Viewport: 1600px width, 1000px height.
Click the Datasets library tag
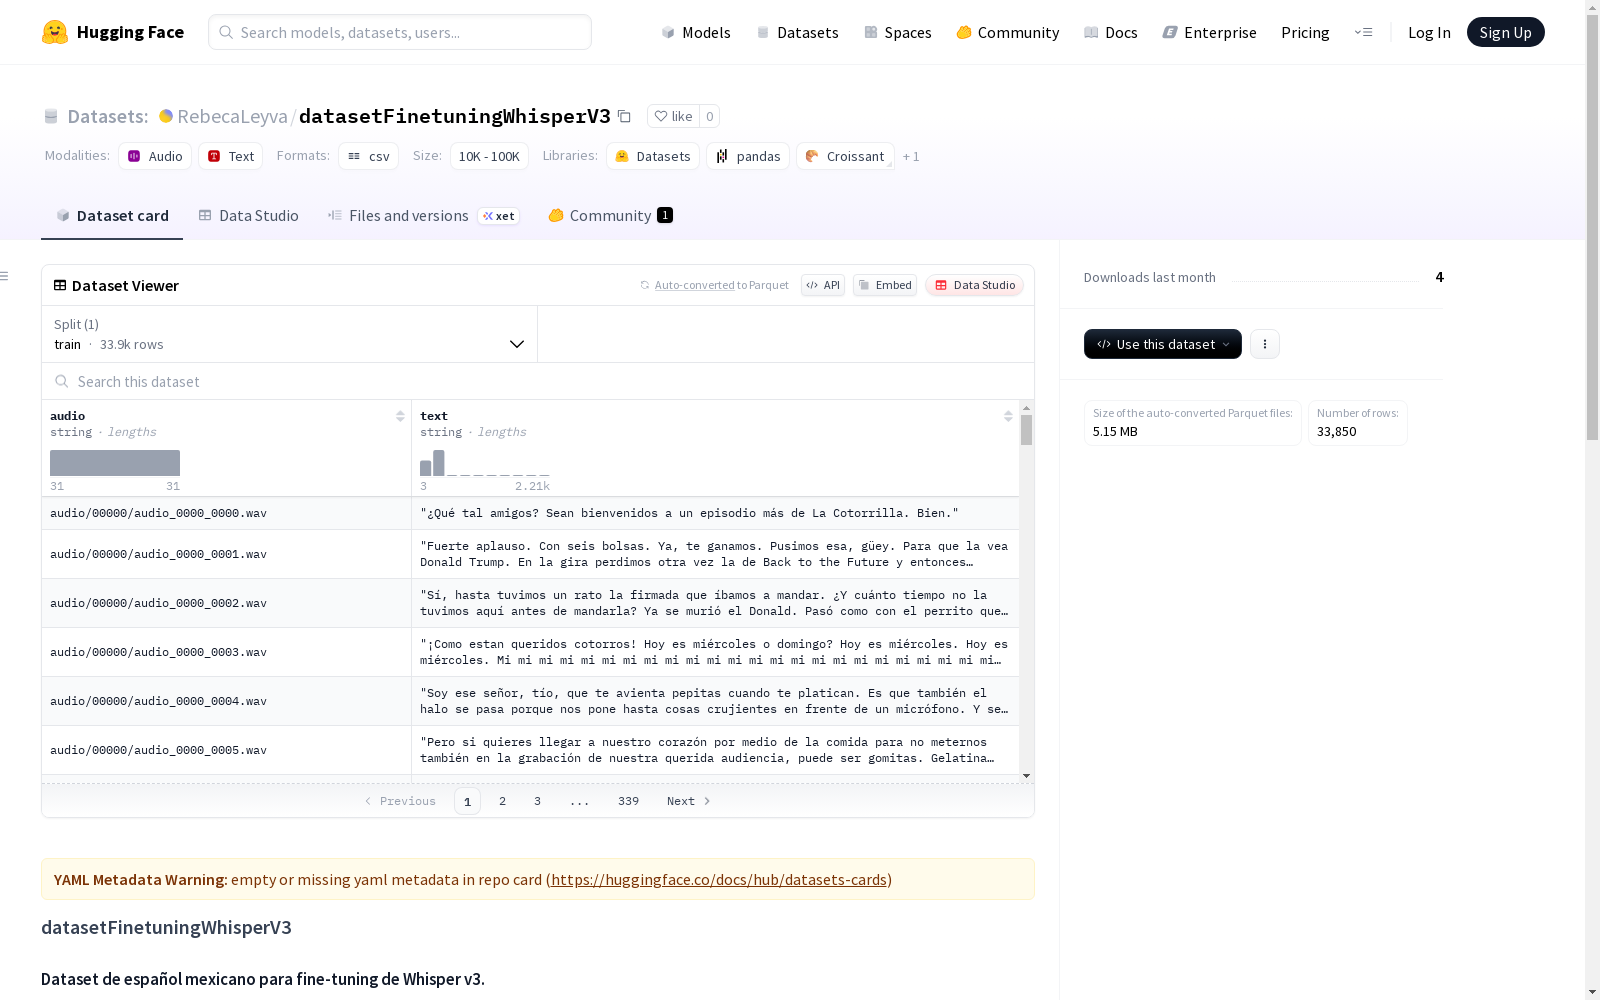click(653, 156)
